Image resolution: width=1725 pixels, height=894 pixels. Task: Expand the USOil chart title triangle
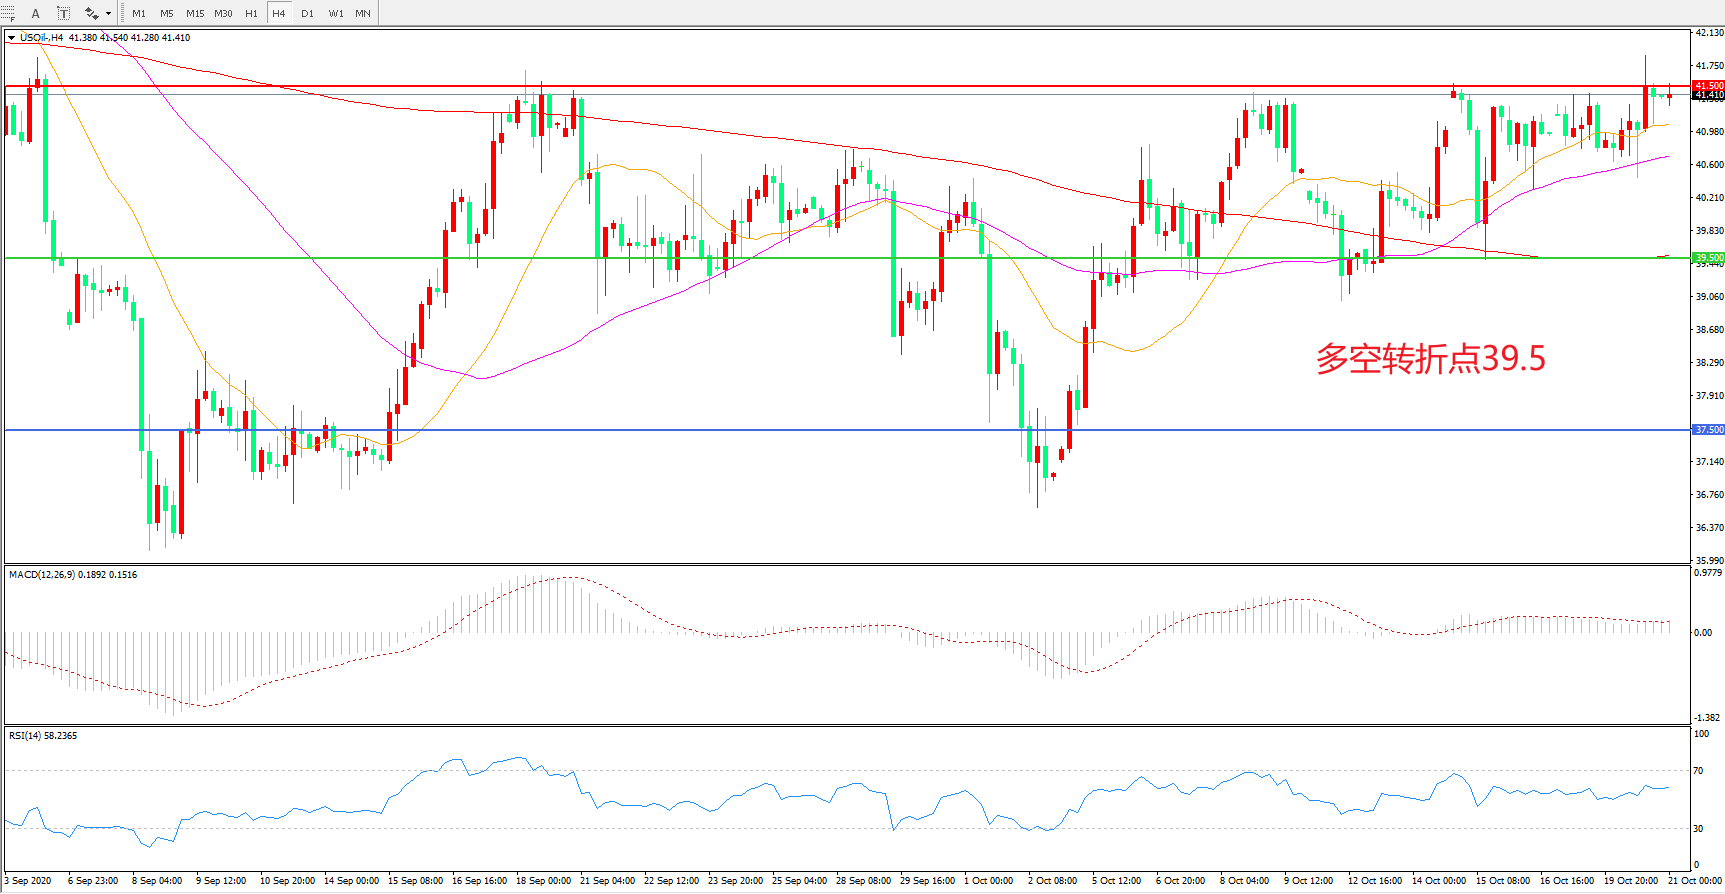click(x=11, y=38)
